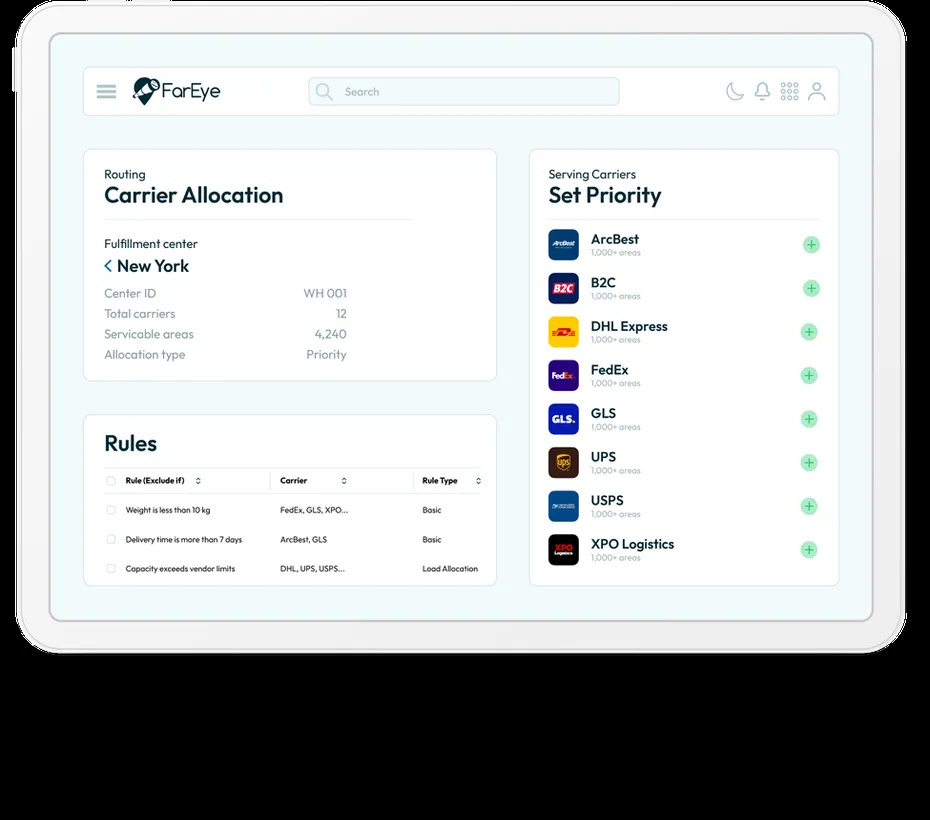
Task: Click the USPS carrier name
Action: [607, 500]
